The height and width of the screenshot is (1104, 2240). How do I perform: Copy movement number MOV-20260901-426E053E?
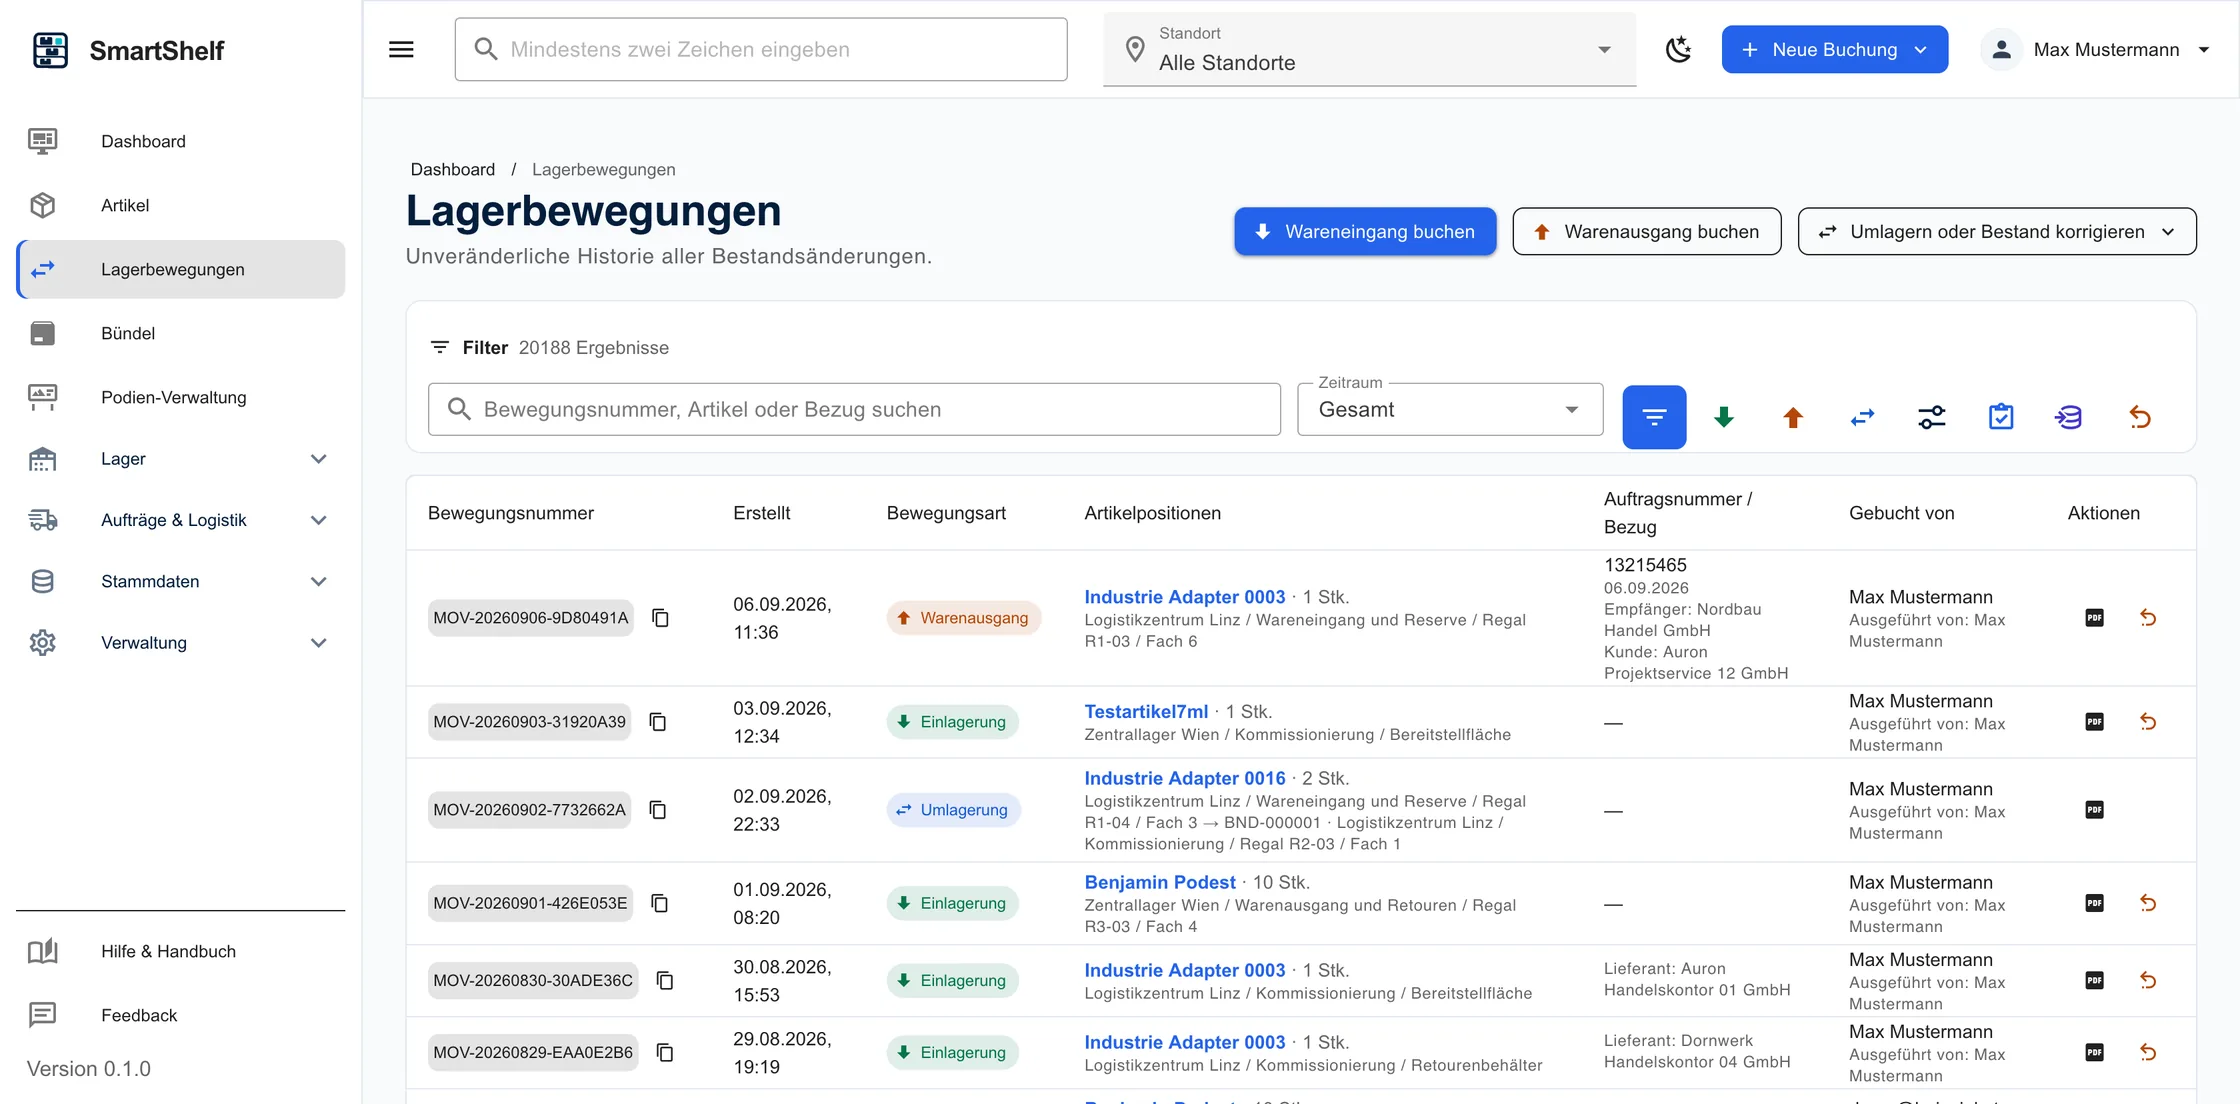[x=660, y=903]
